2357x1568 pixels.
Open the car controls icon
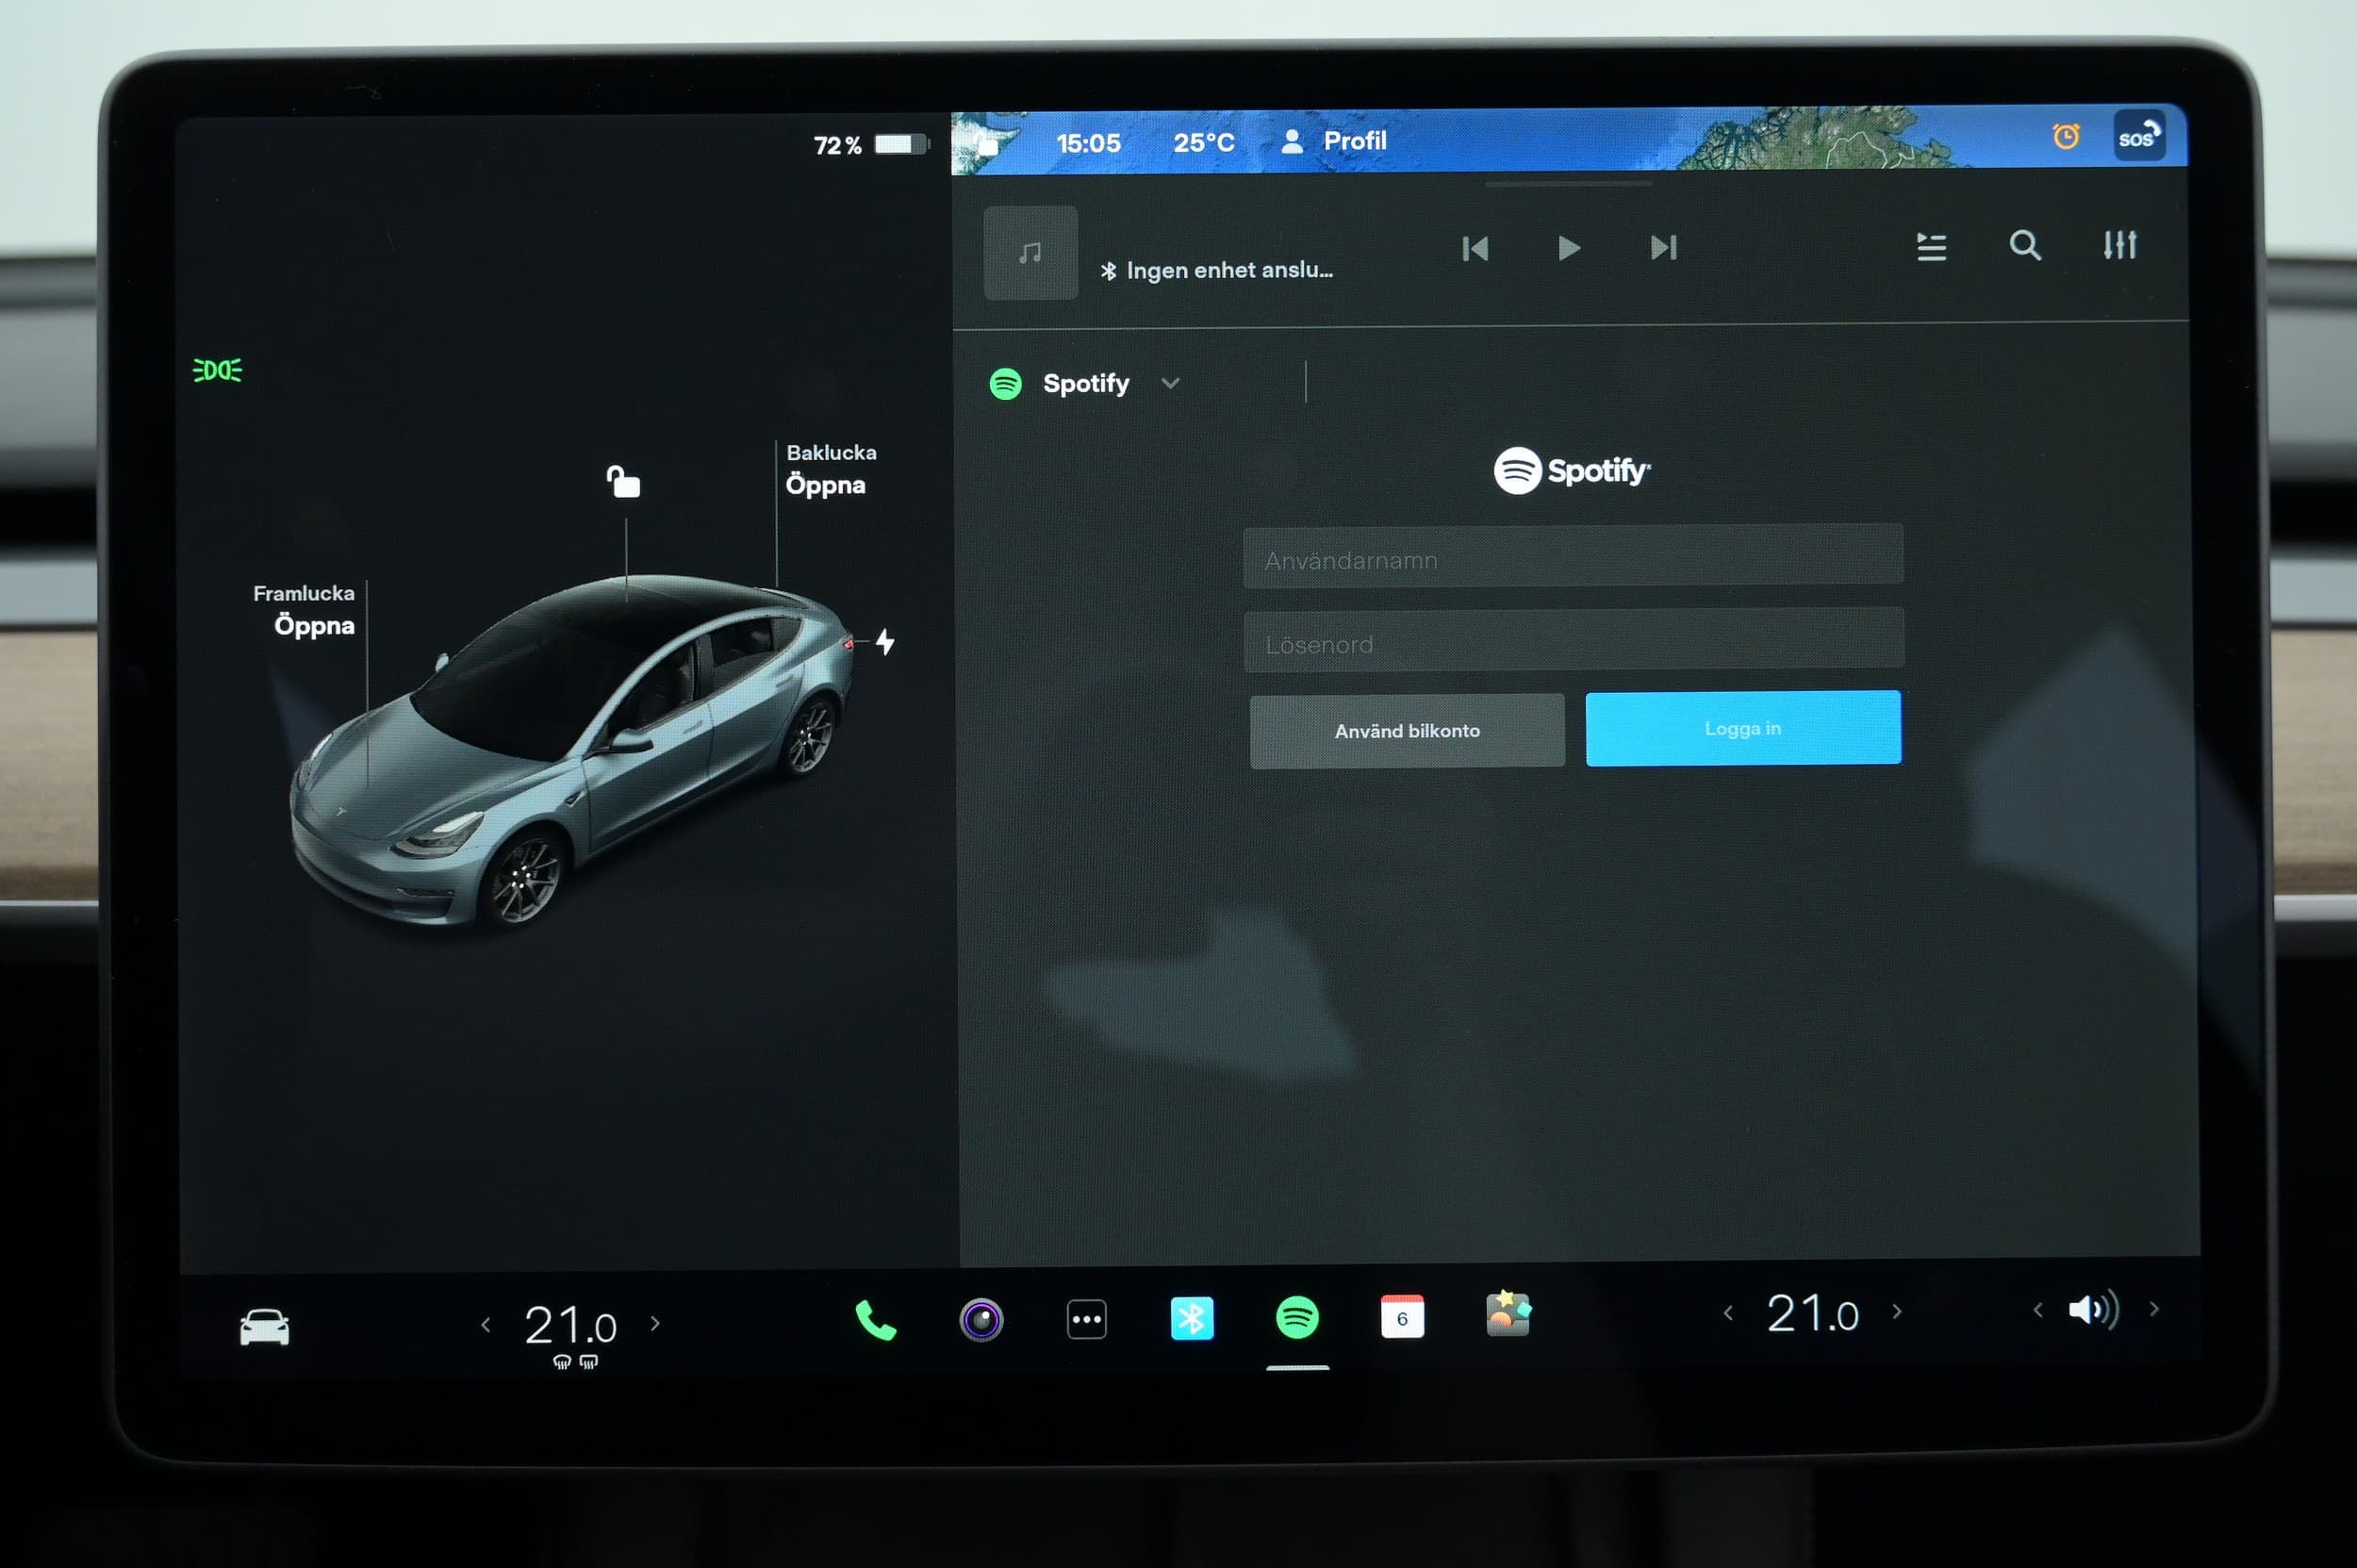[264, 1327]
